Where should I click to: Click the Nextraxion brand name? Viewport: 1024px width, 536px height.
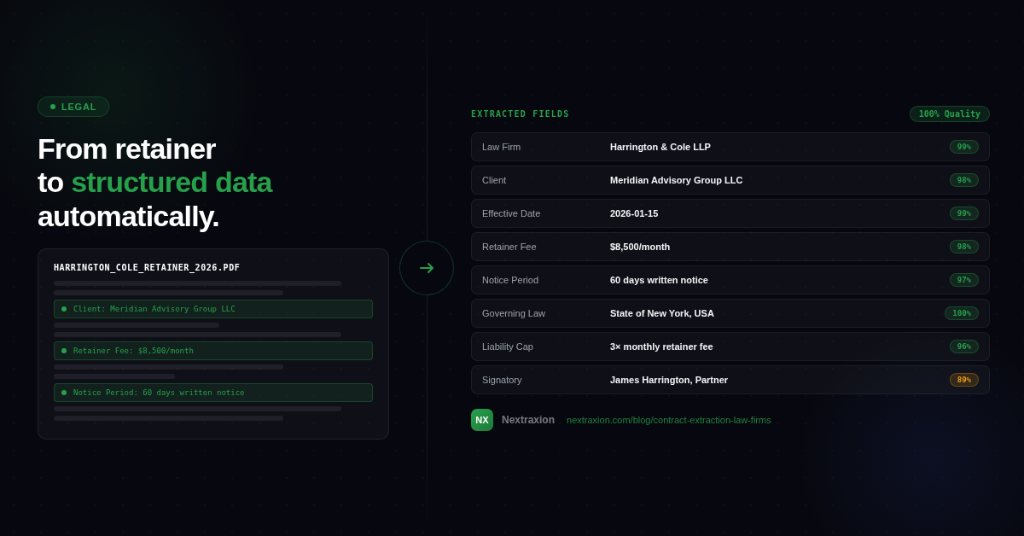[x=528, y=420]
